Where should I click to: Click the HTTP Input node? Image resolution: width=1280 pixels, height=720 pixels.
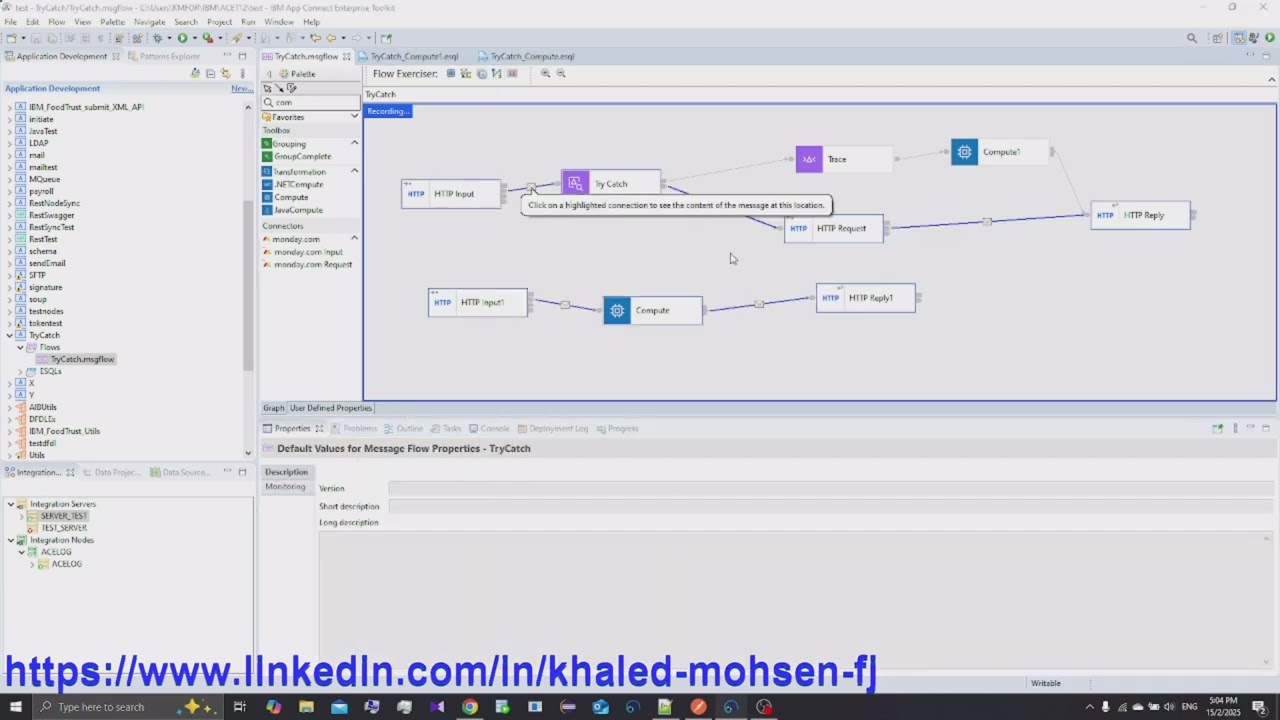click(x=451, y=194)
